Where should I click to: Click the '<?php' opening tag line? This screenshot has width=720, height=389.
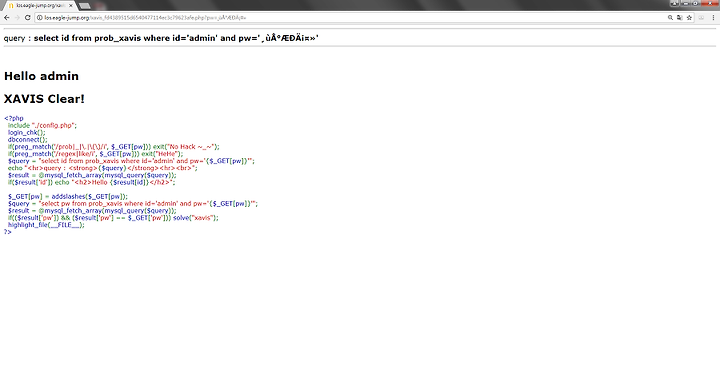pyautogui.click(x=14, y=118)
